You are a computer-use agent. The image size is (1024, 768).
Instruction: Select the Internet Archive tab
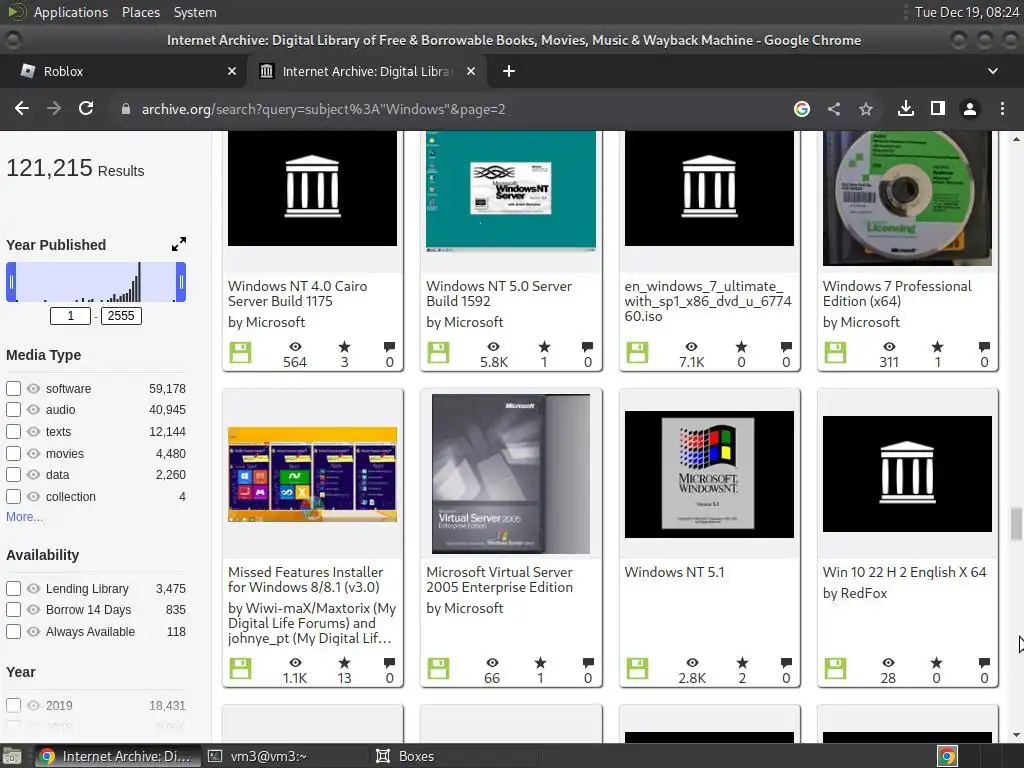[366, 71]
